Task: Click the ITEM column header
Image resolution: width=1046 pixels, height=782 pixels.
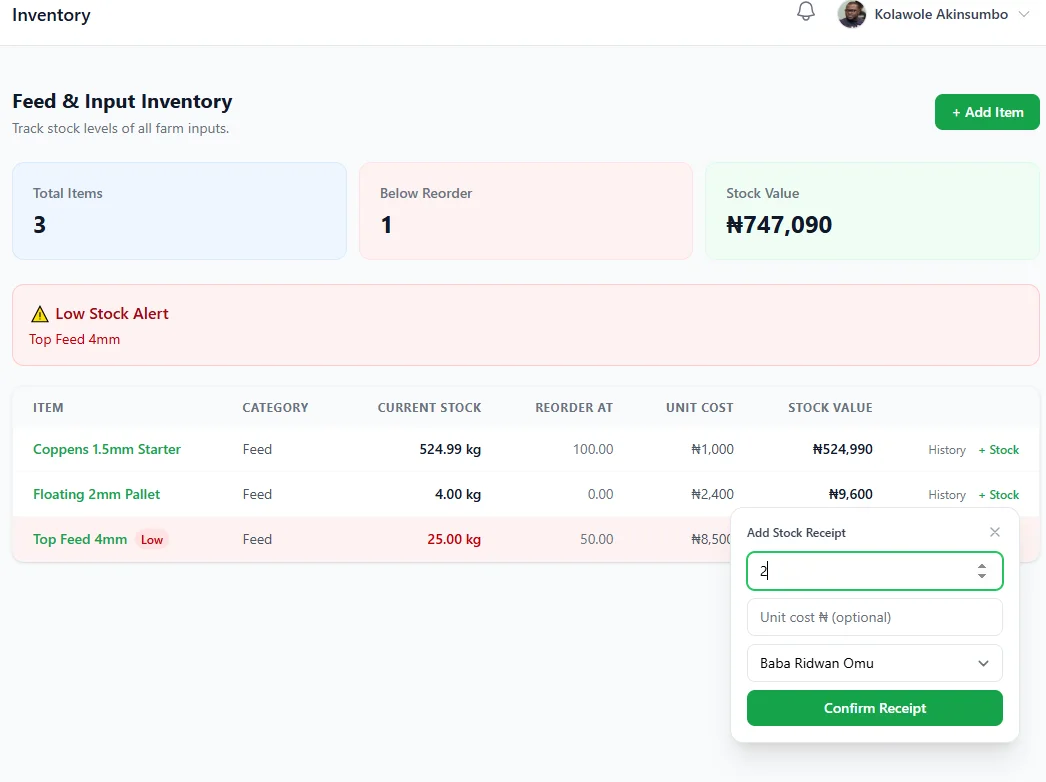Action: pos(48,408)
